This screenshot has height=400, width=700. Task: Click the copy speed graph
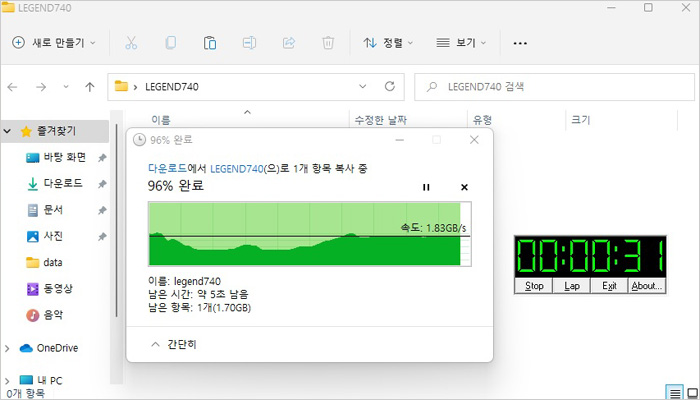(x=310, y=234)
